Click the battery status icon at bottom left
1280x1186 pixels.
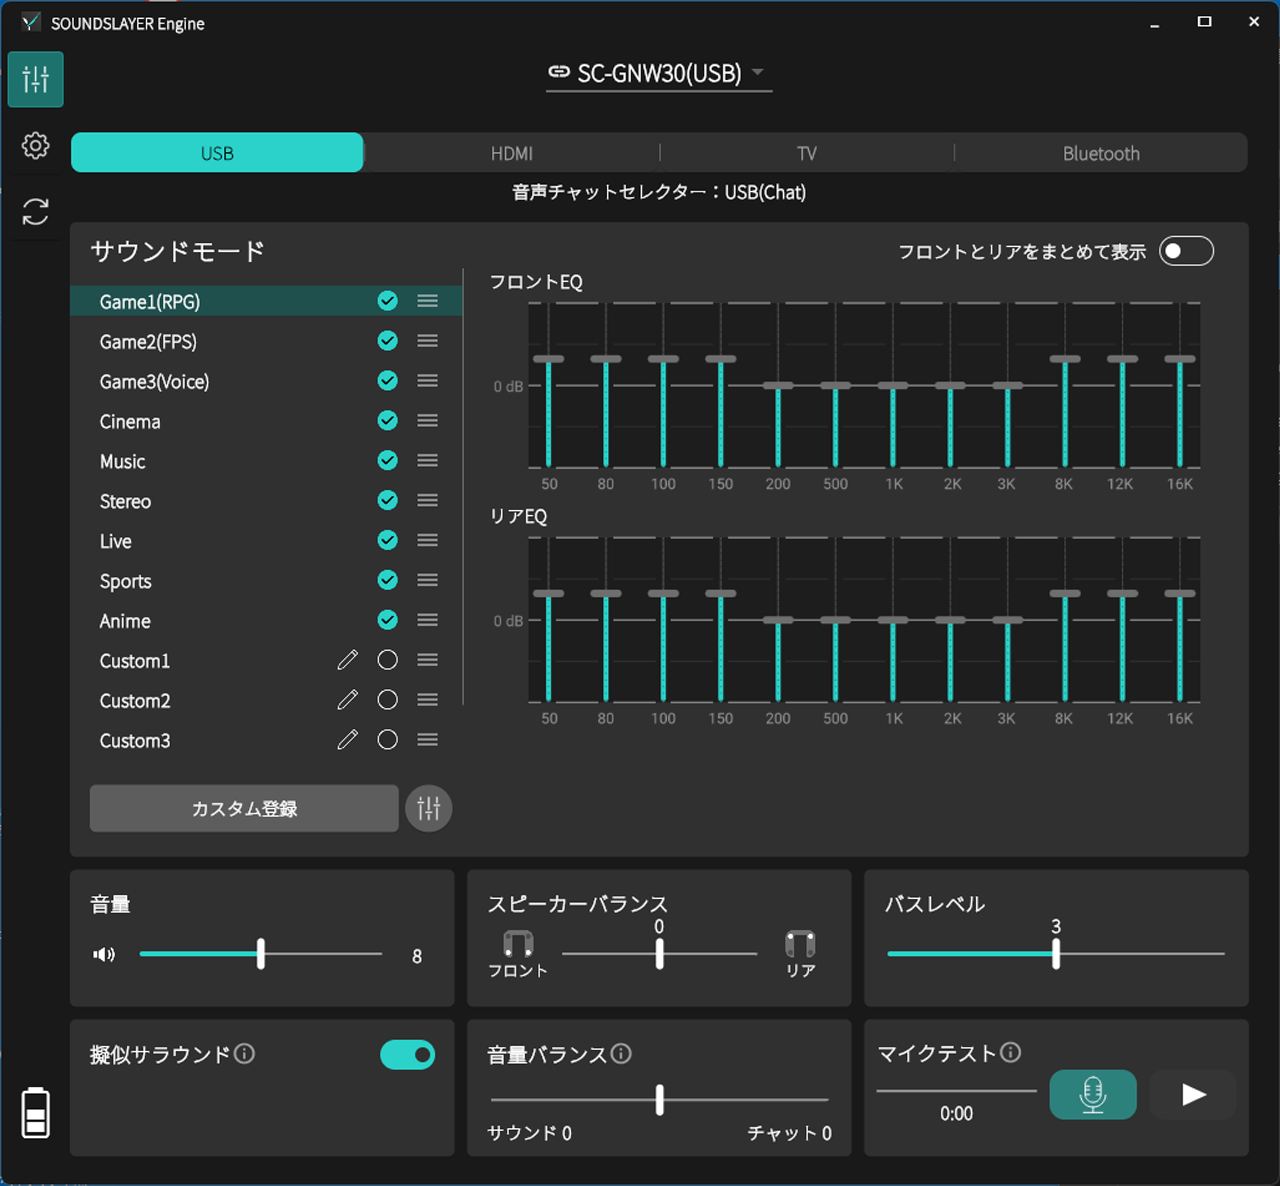(x=35, y=1112)
